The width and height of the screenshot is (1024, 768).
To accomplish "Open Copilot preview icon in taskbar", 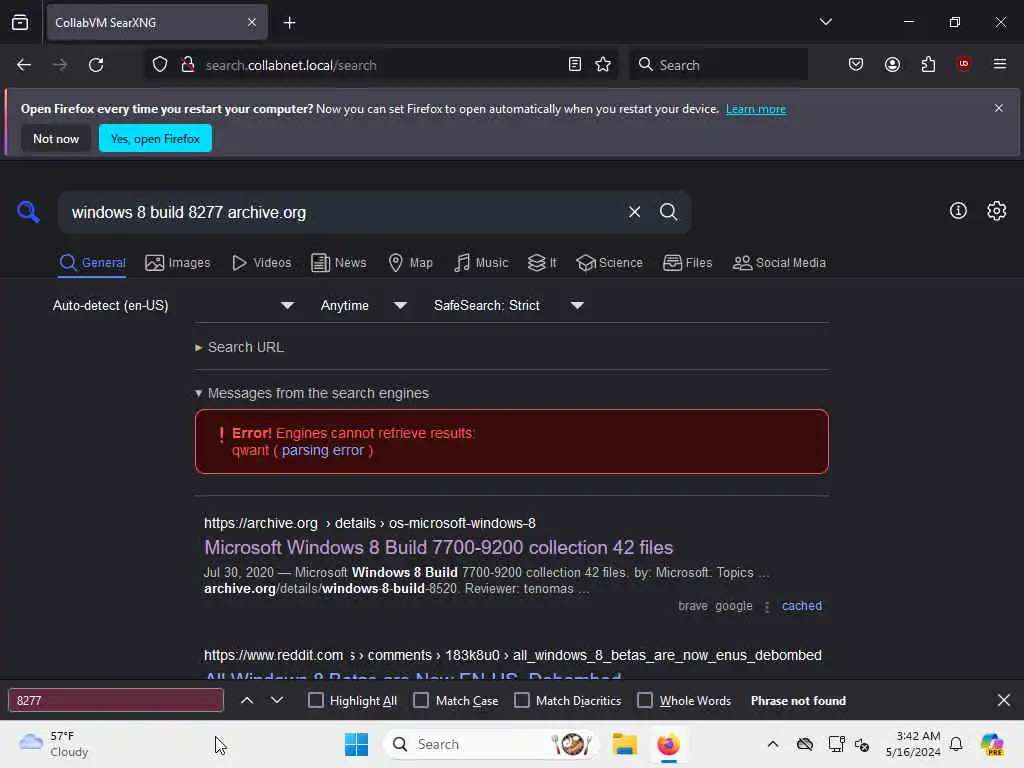I will (991, 744).
